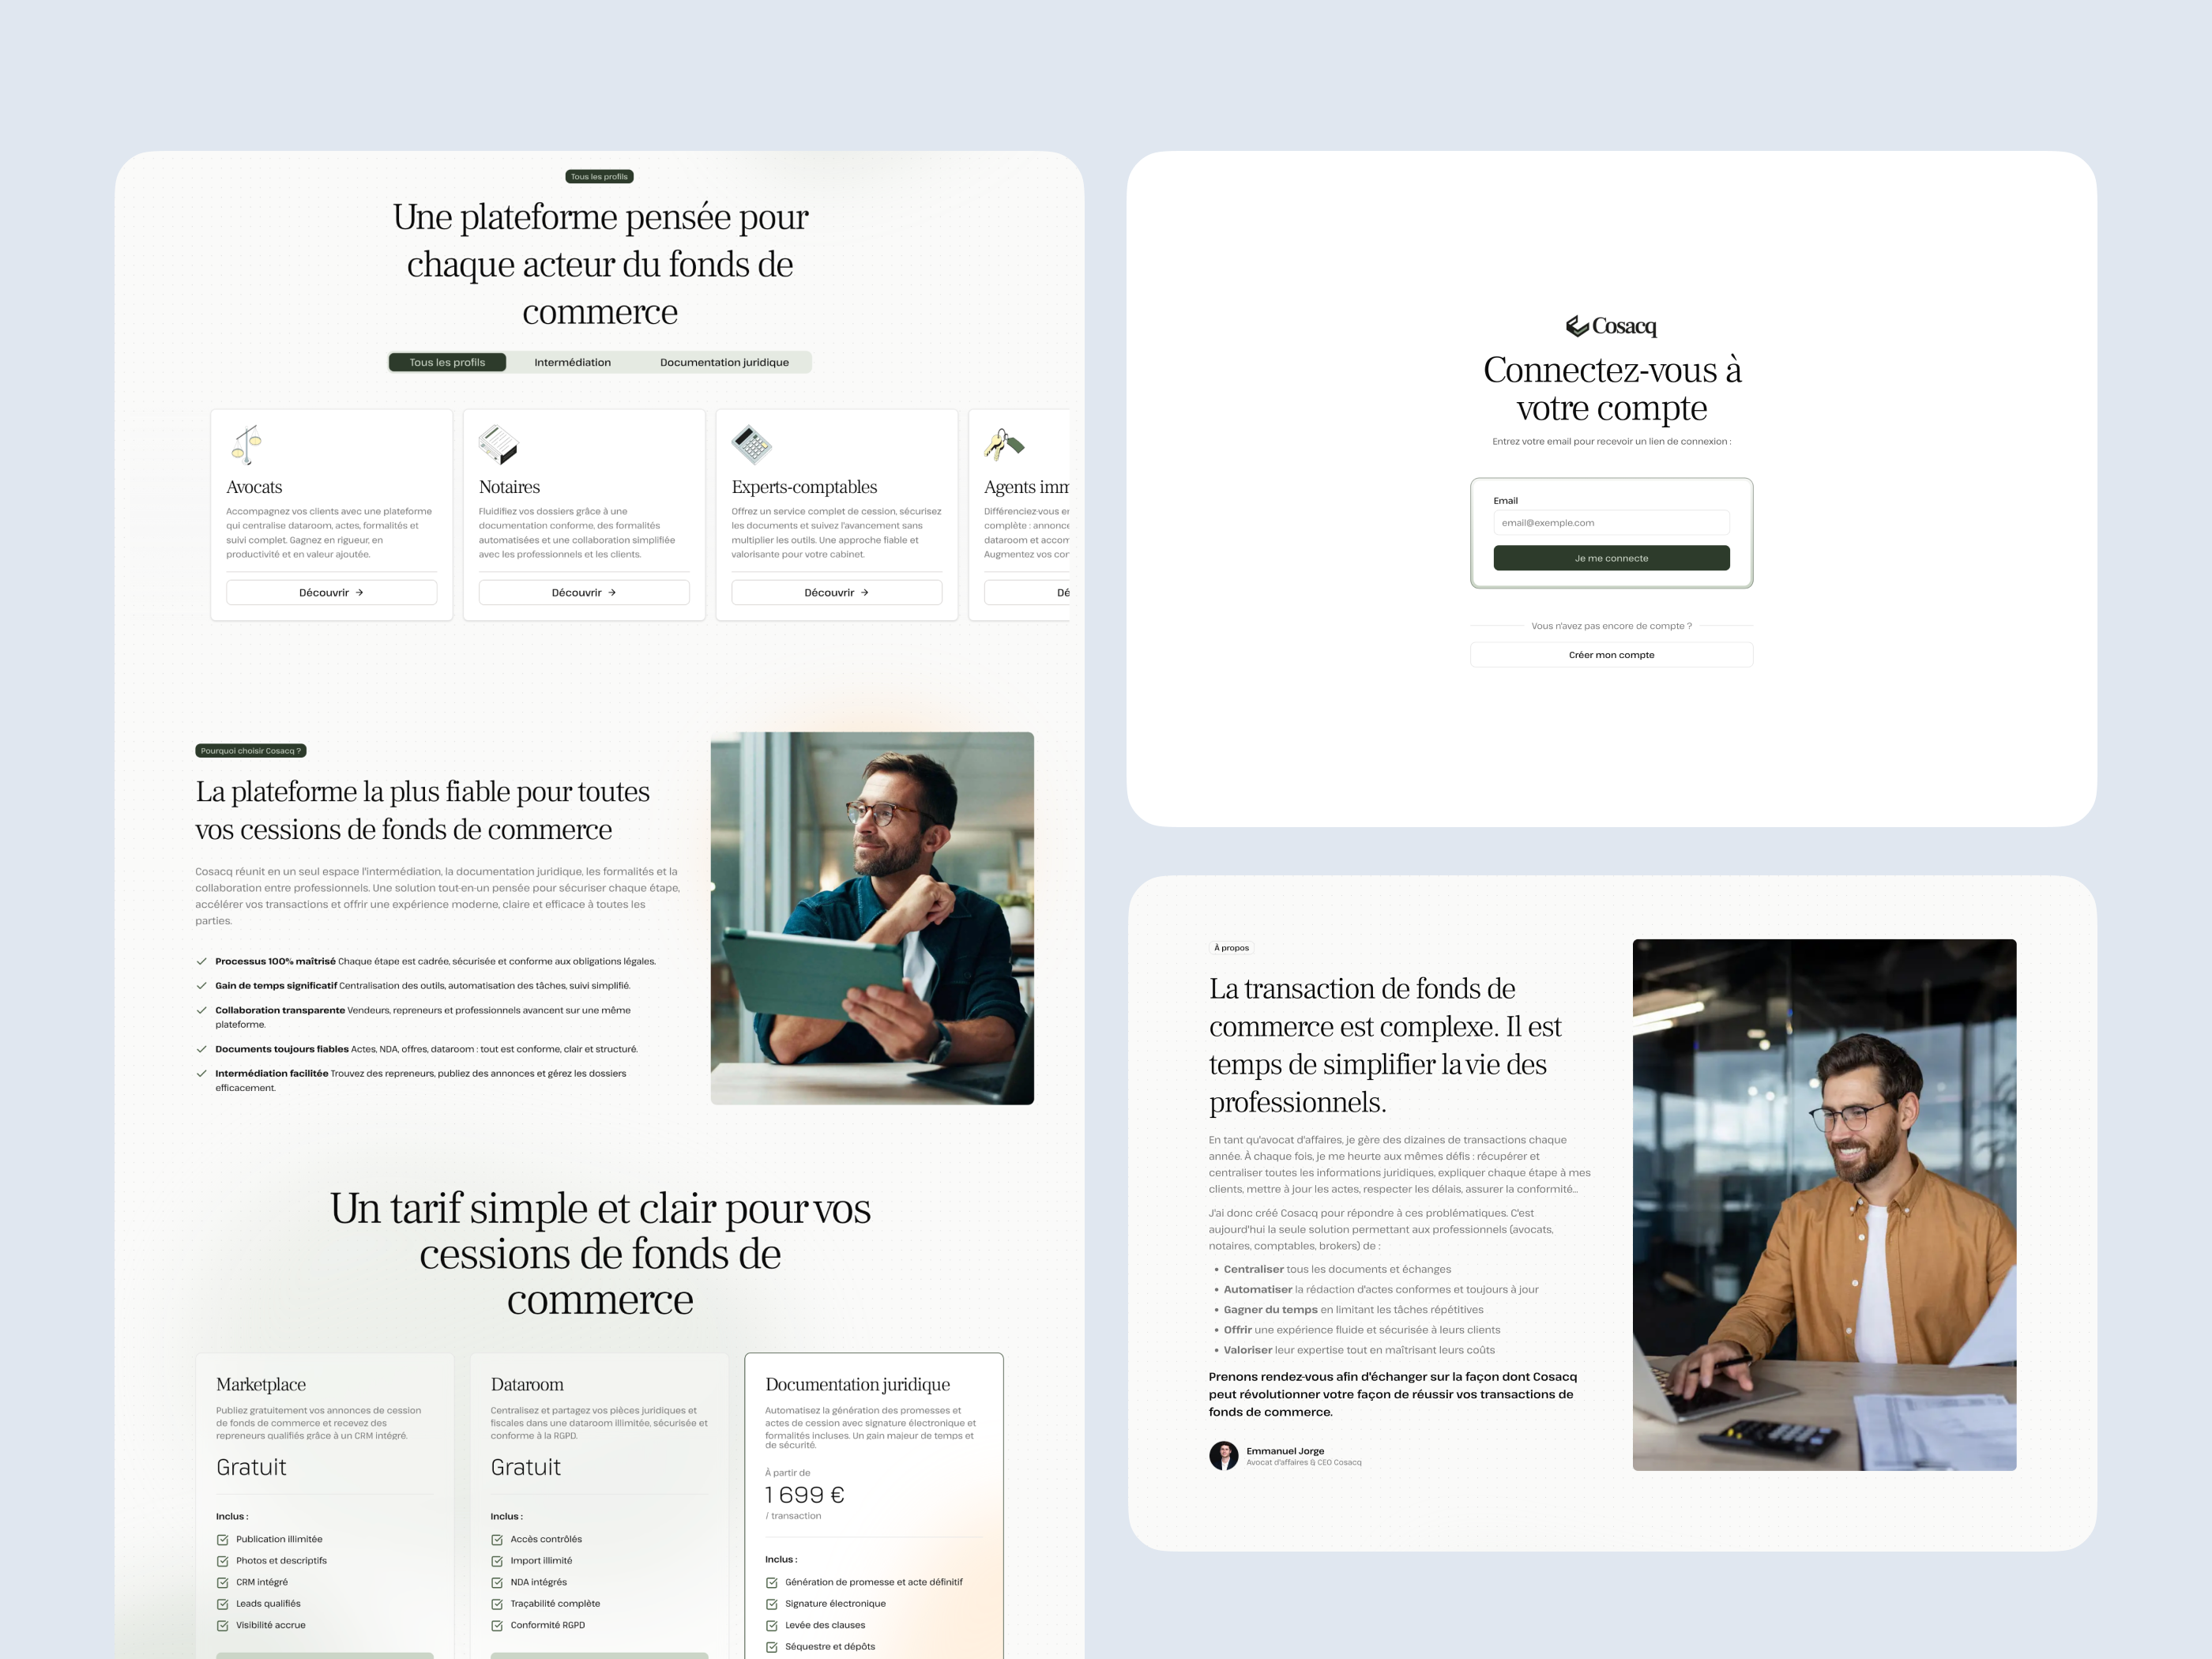Switch to Documentation juridique tab
Viewport: 2212px width, 1659px height.
click(x=724, y=362)
